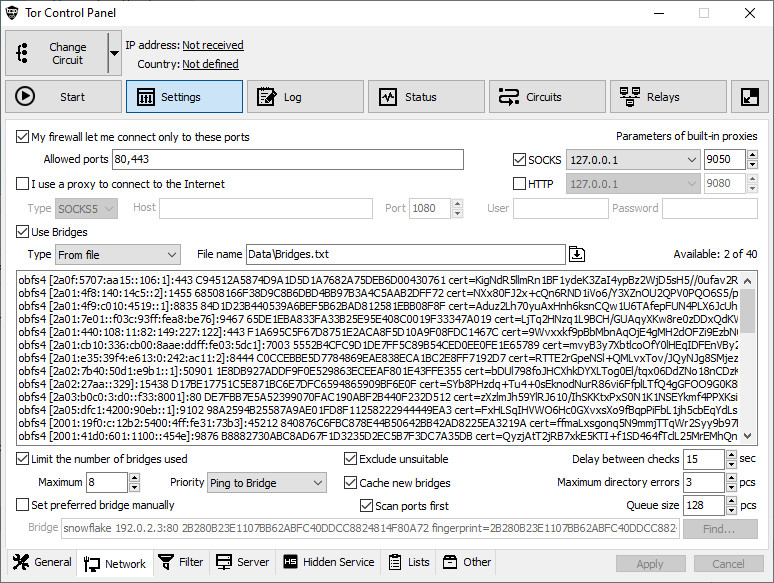The image size is (774, 583).
Task: Toggle the Cache new bridges checkbox
Action: [x=350, y=482]
